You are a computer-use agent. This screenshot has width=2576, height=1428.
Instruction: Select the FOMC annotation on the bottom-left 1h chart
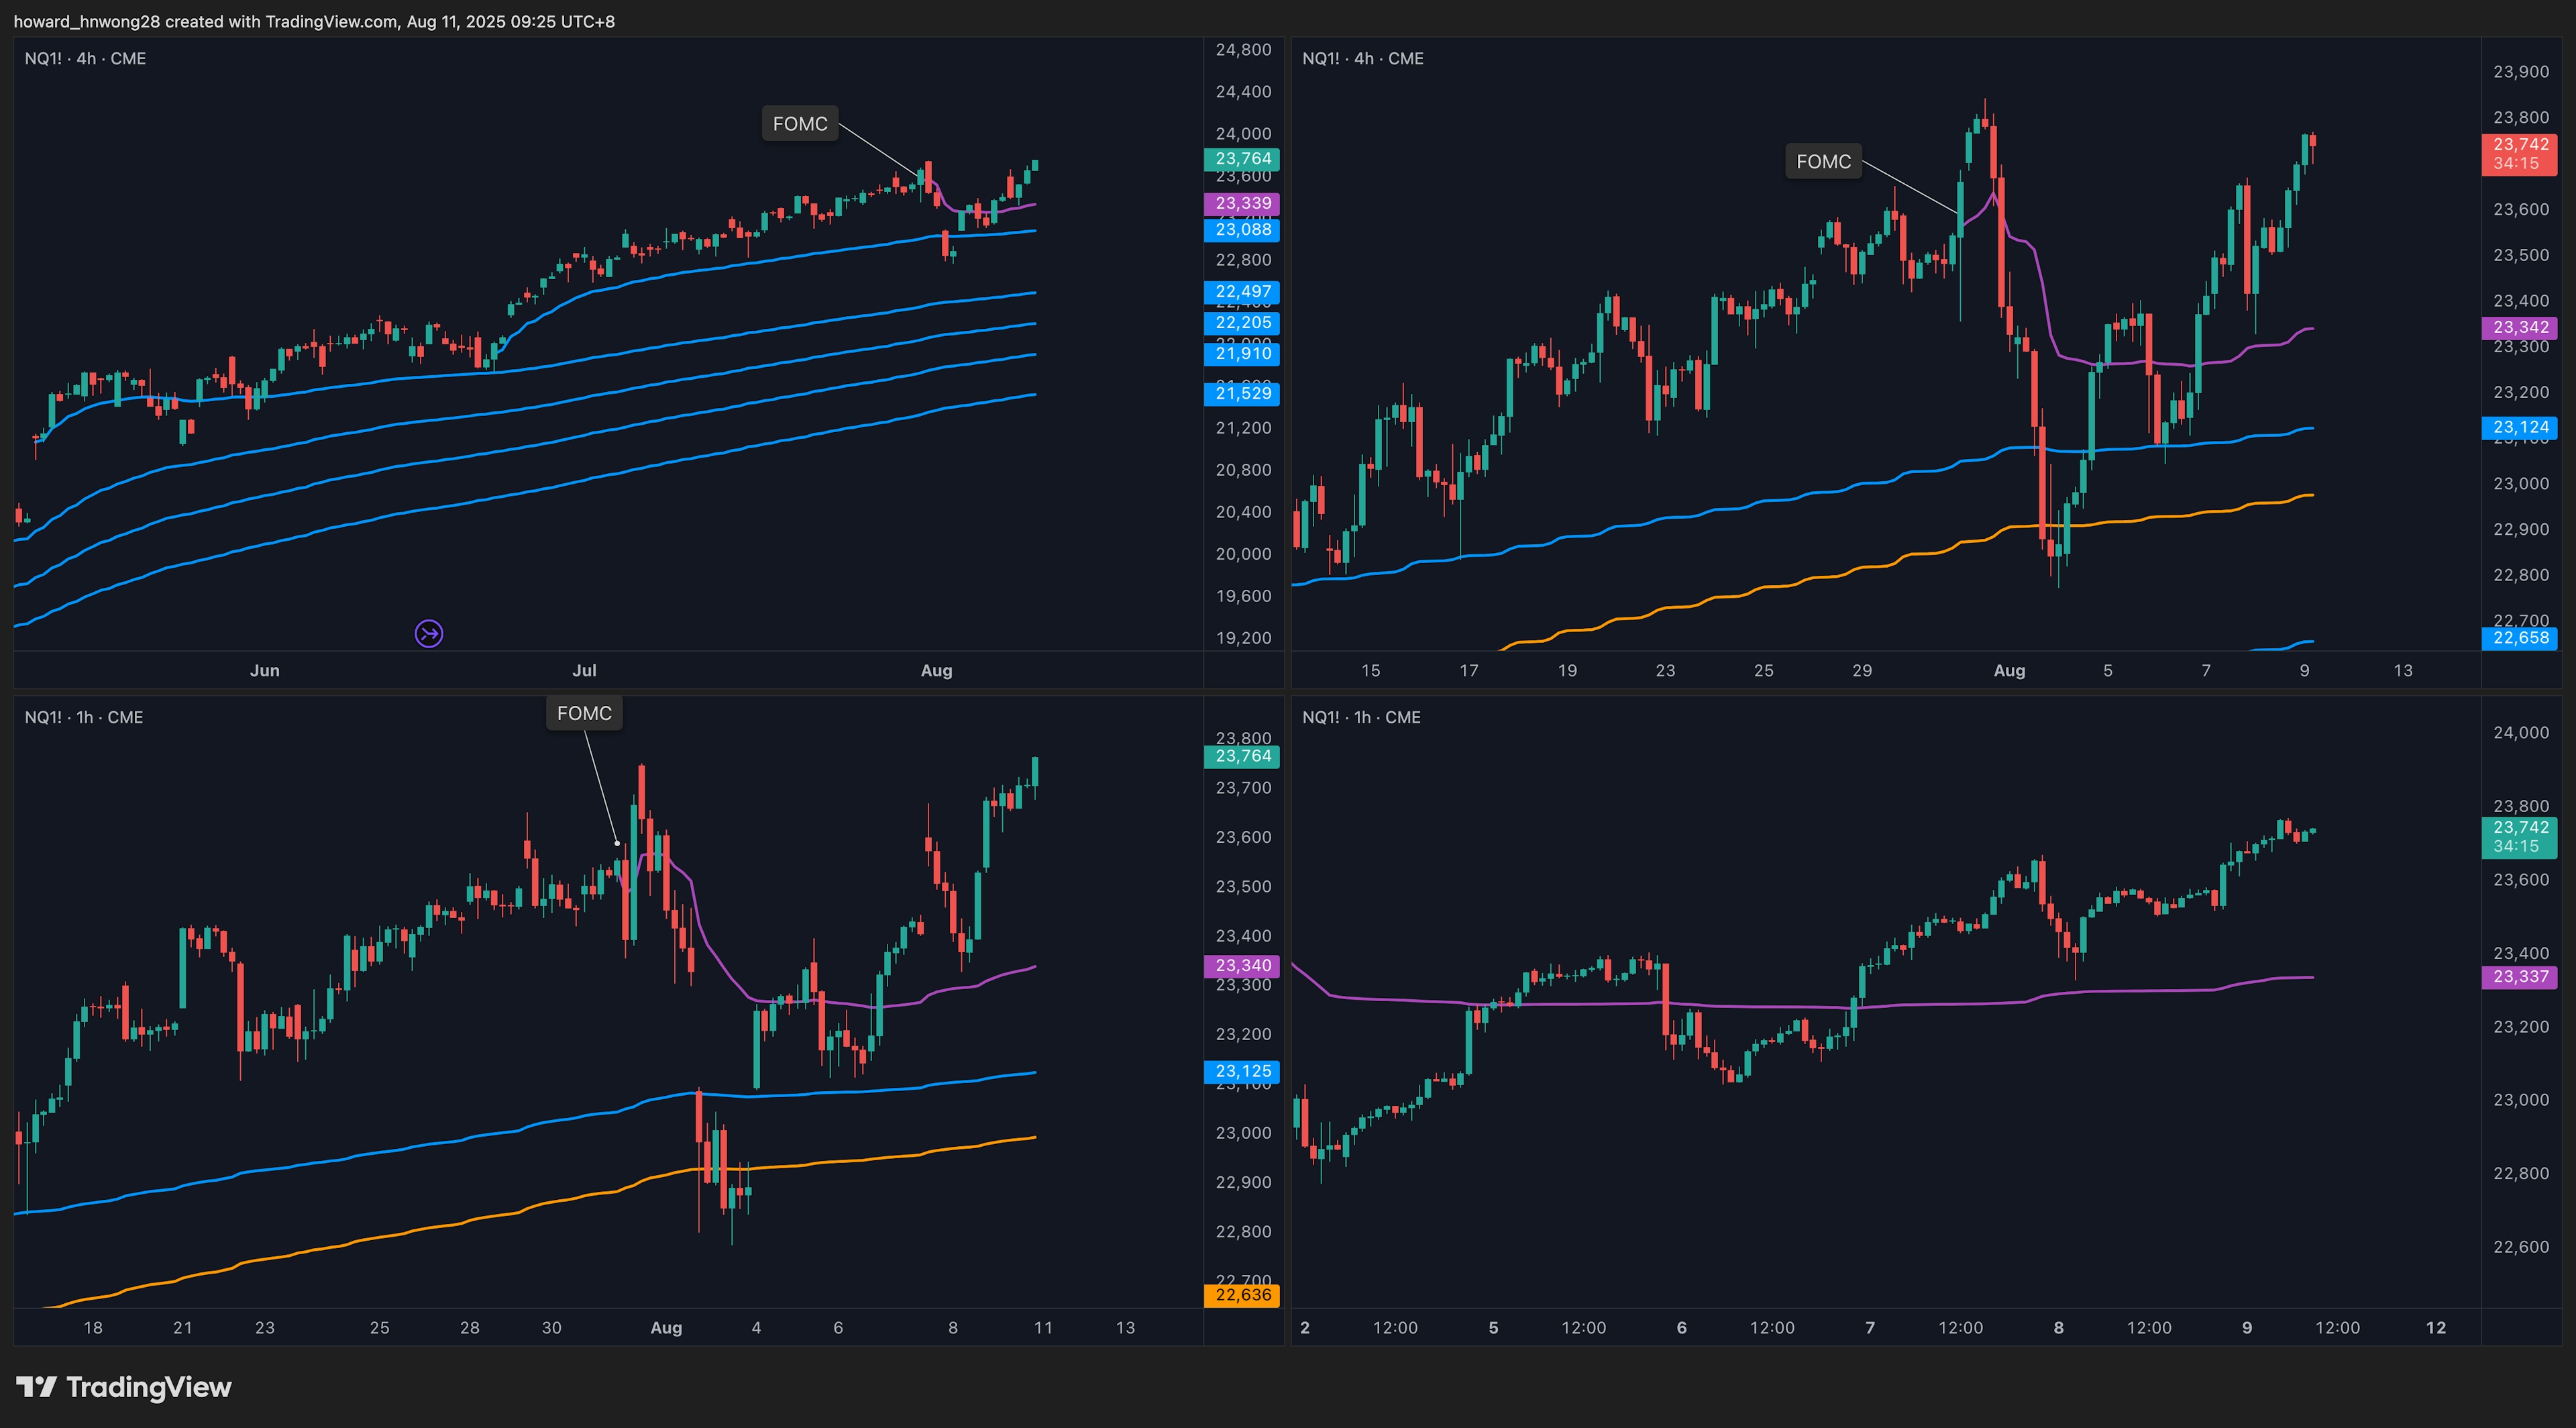[584, 713]
